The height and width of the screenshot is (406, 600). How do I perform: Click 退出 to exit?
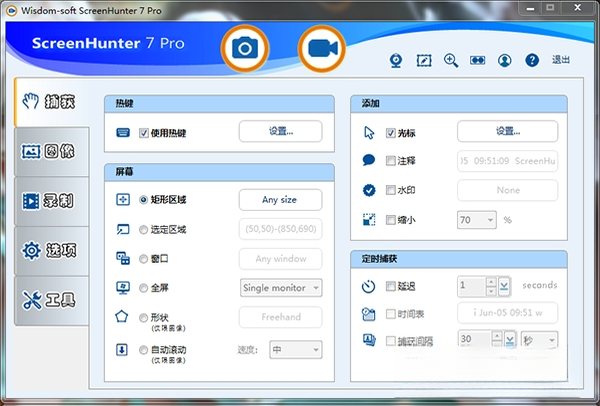point(561,60)
